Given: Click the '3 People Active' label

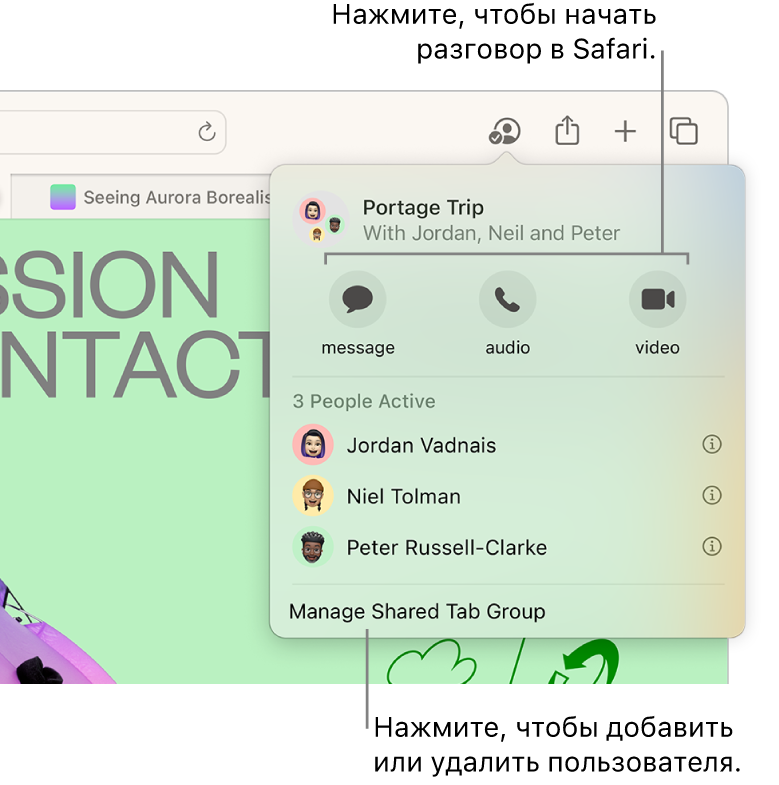Looking at the screenshot, I should pyautogui.click(x=364, y=401).
